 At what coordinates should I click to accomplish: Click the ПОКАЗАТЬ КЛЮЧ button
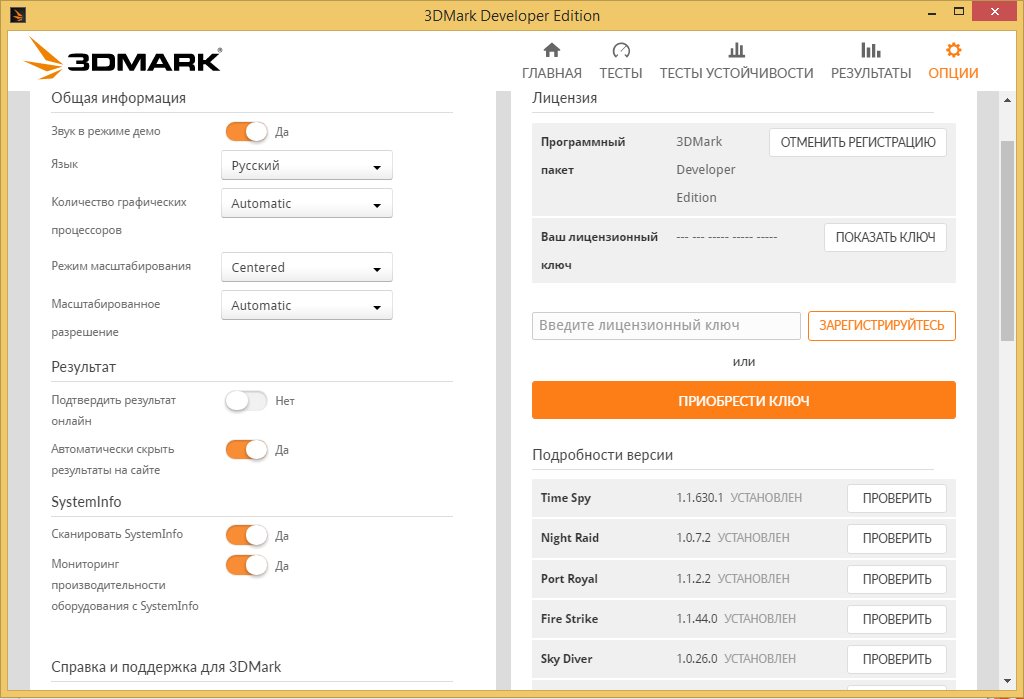pos(886,237)
